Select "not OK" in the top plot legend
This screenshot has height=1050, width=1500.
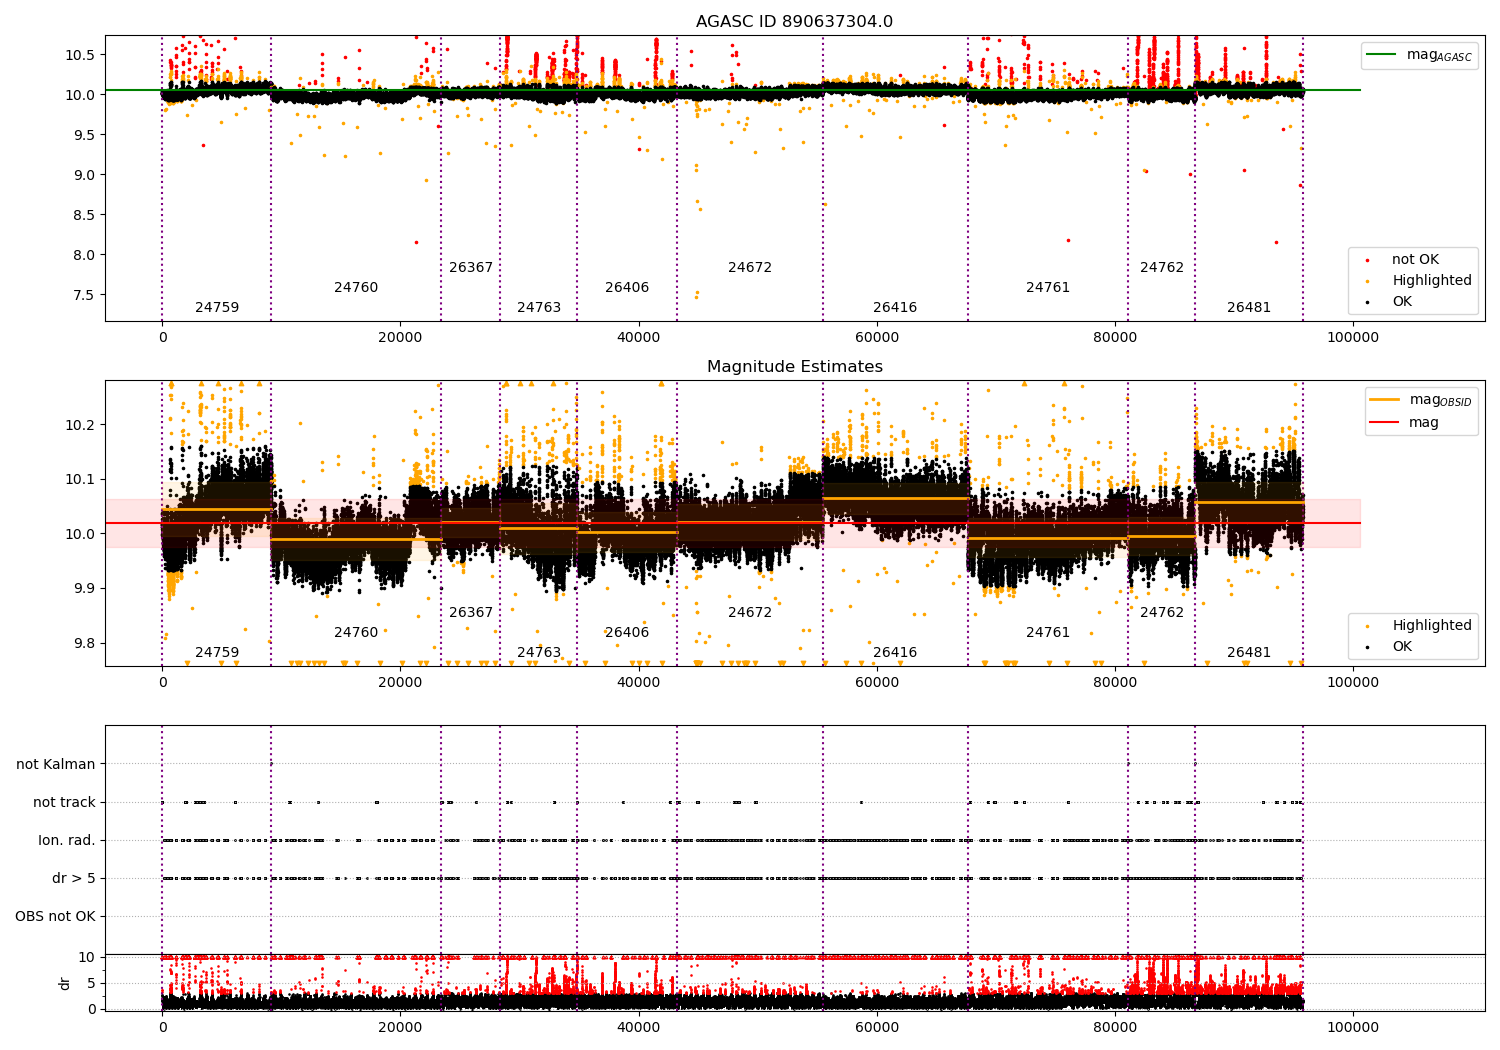[x=1415, y=260]
